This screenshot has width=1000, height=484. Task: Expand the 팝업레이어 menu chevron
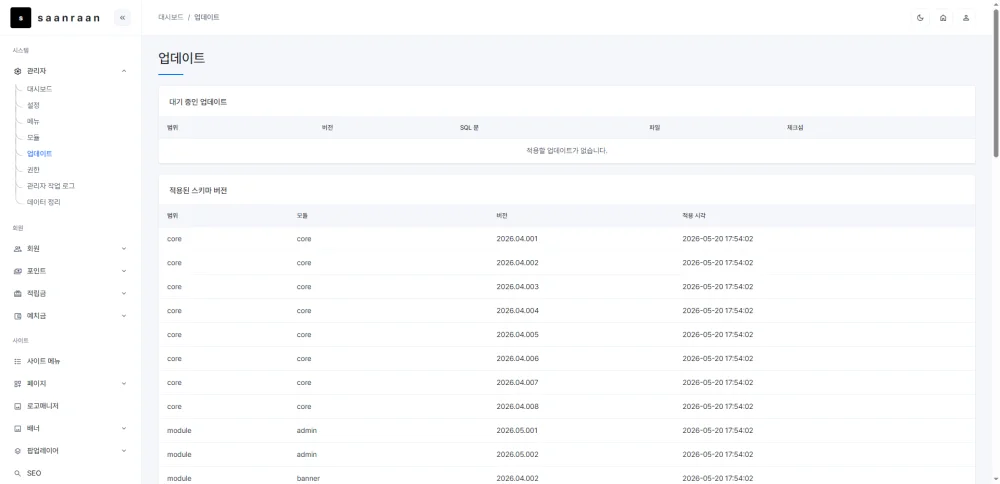(x=124, y=450)
